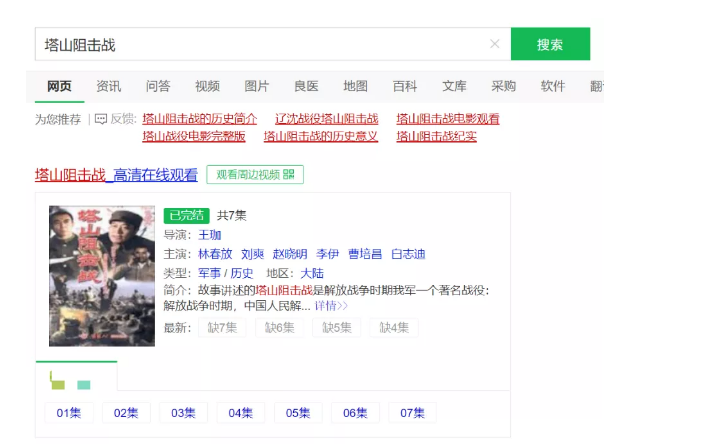Click the 塔山阻击战 search input field
This screenshot has width=707, height=445.
260,44
